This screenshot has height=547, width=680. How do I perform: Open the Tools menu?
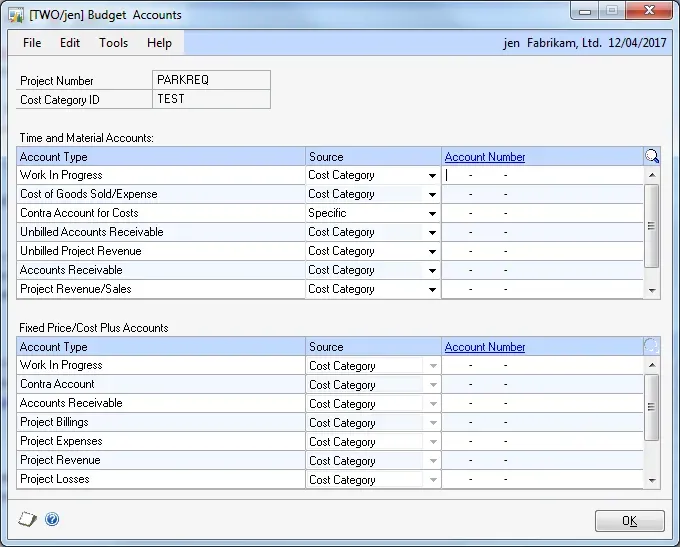(113, 43)
